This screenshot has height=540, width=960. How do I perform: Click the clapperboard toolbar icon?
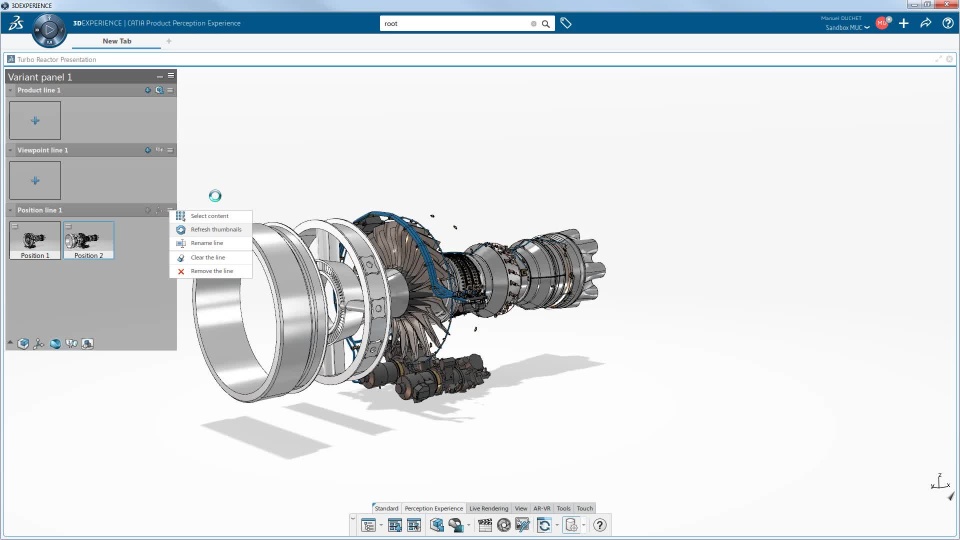click(x=485, y=525)
